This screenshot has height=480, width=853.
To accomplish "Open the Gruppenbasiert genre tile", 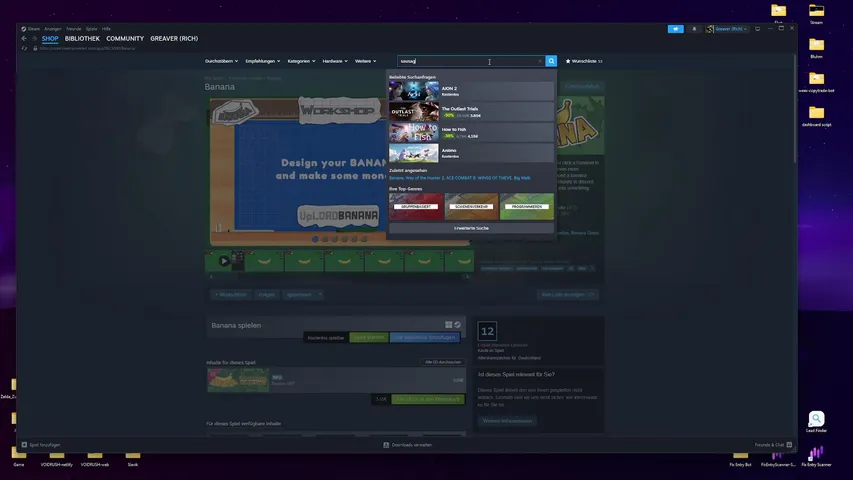I will (x=416, y=206).
